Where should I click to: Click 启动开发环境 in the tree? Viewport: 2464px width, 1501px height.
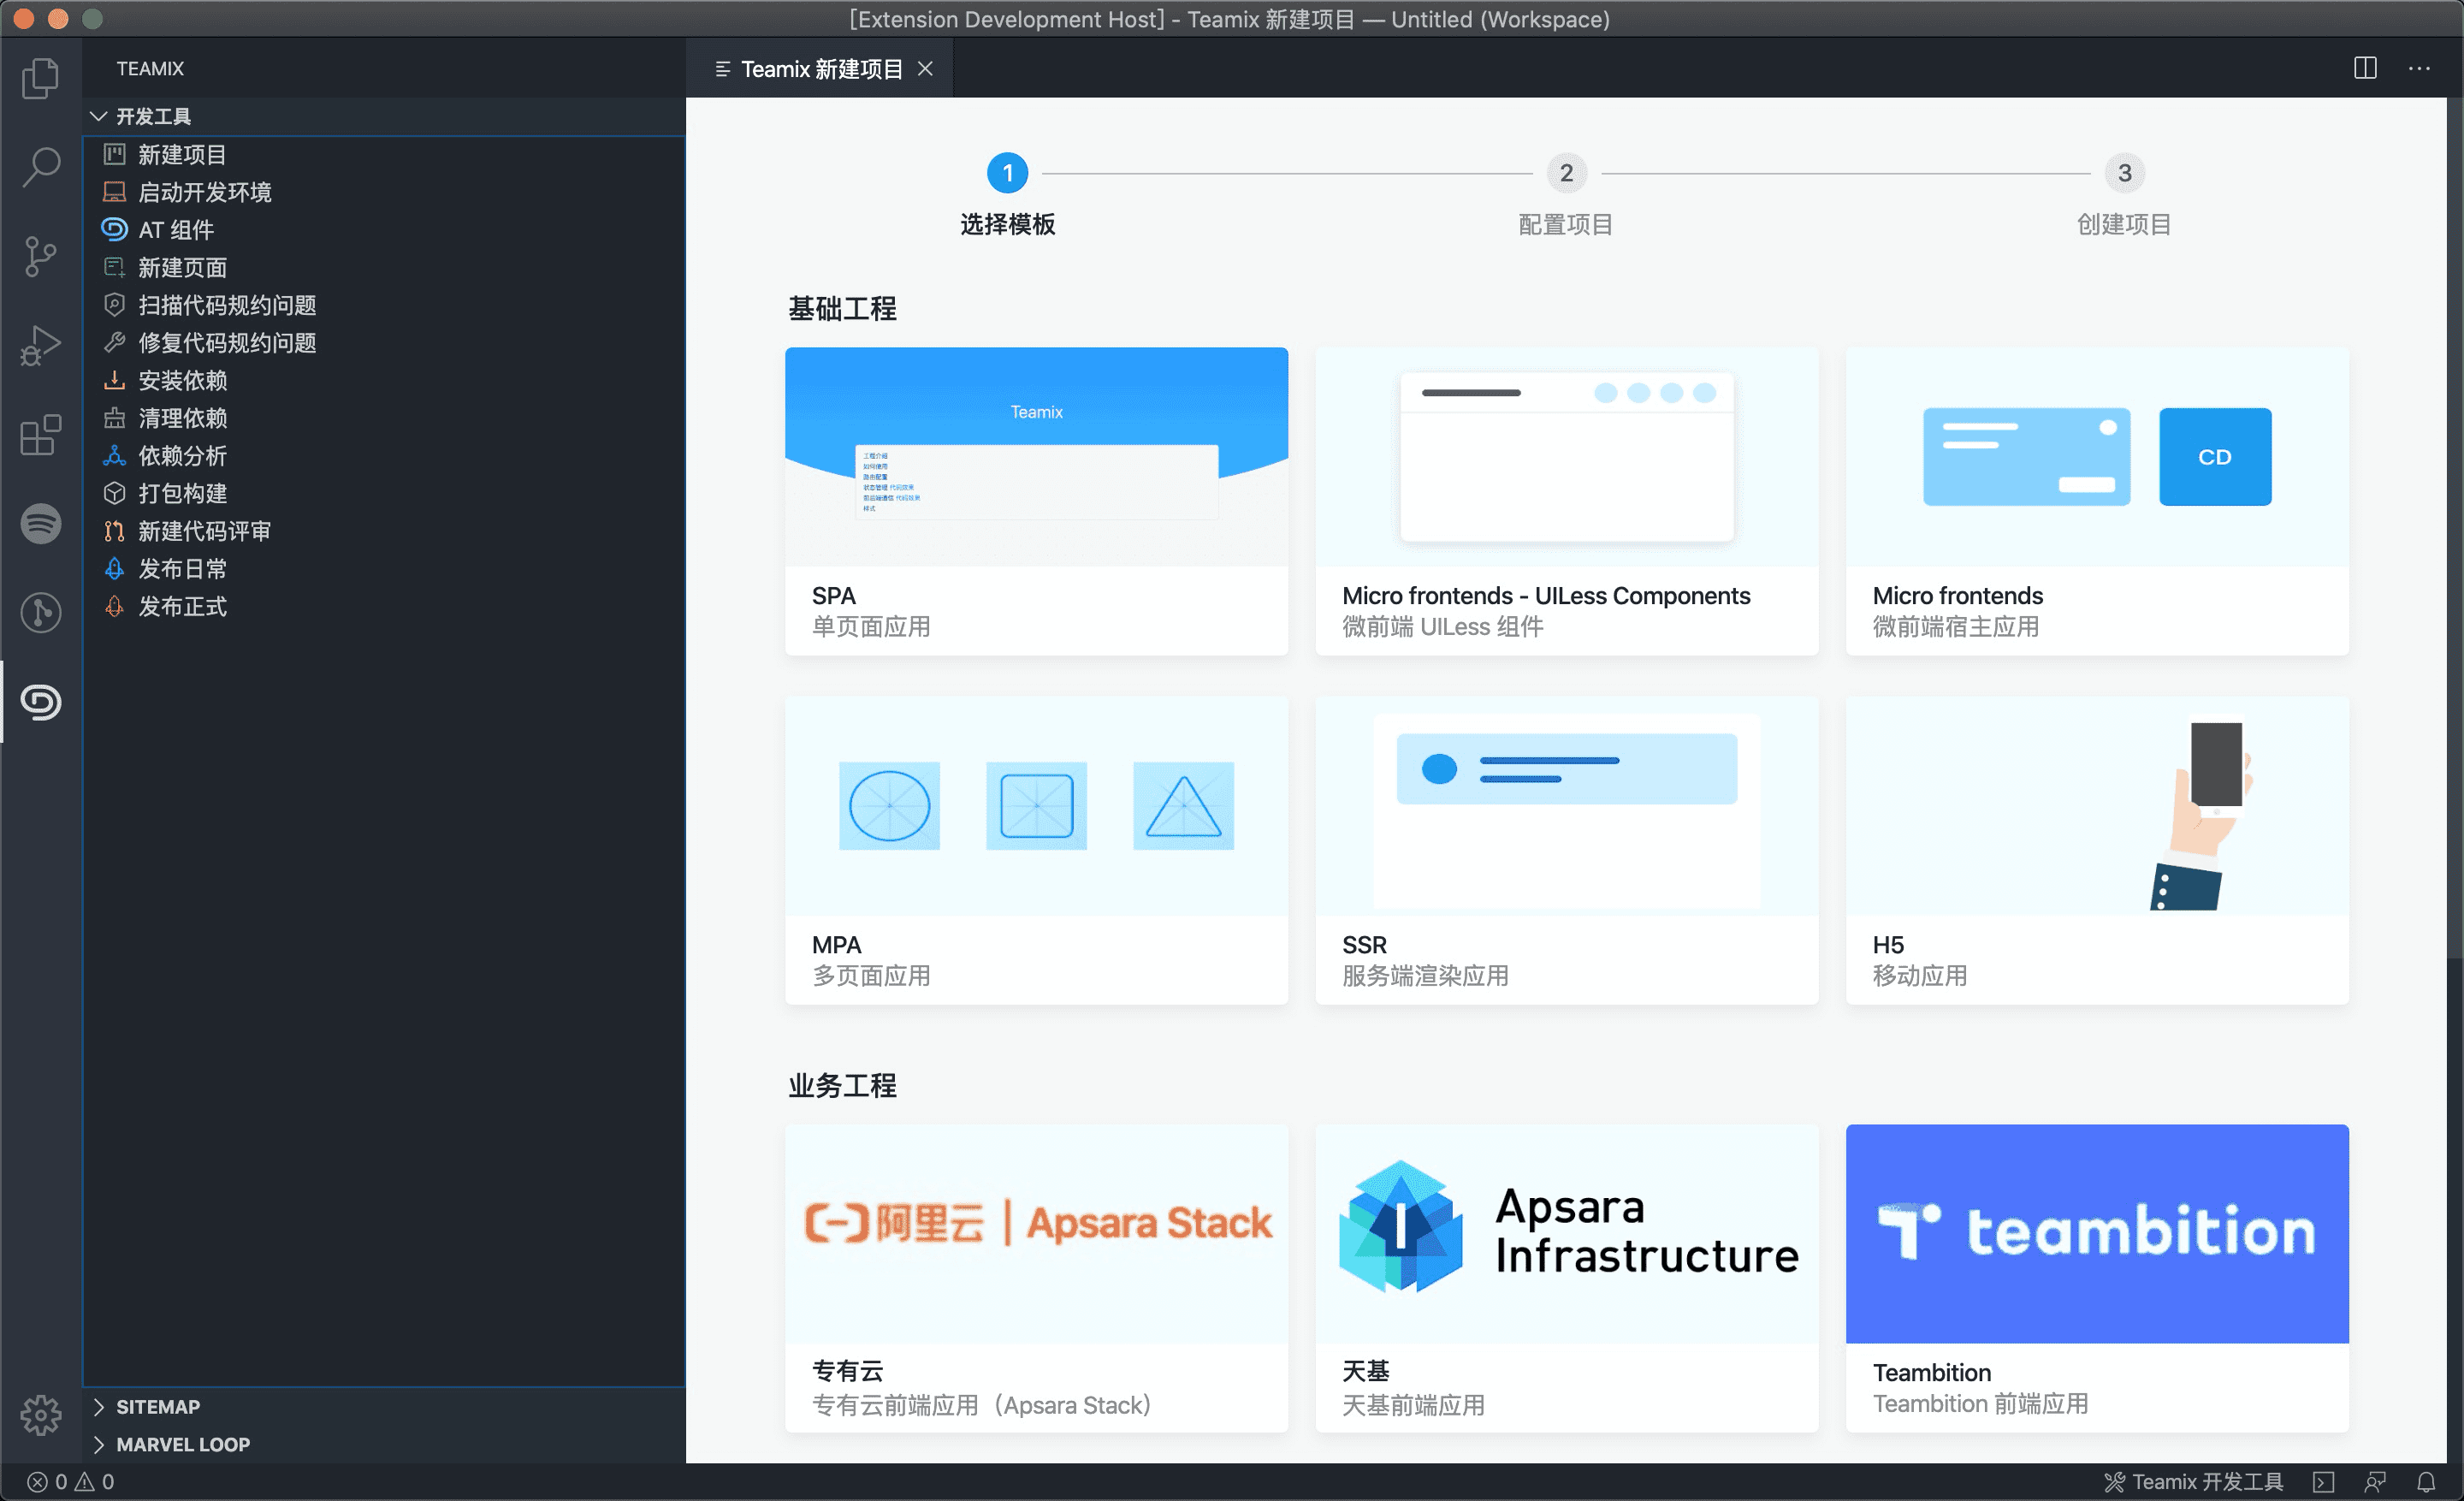click(204, 192)
